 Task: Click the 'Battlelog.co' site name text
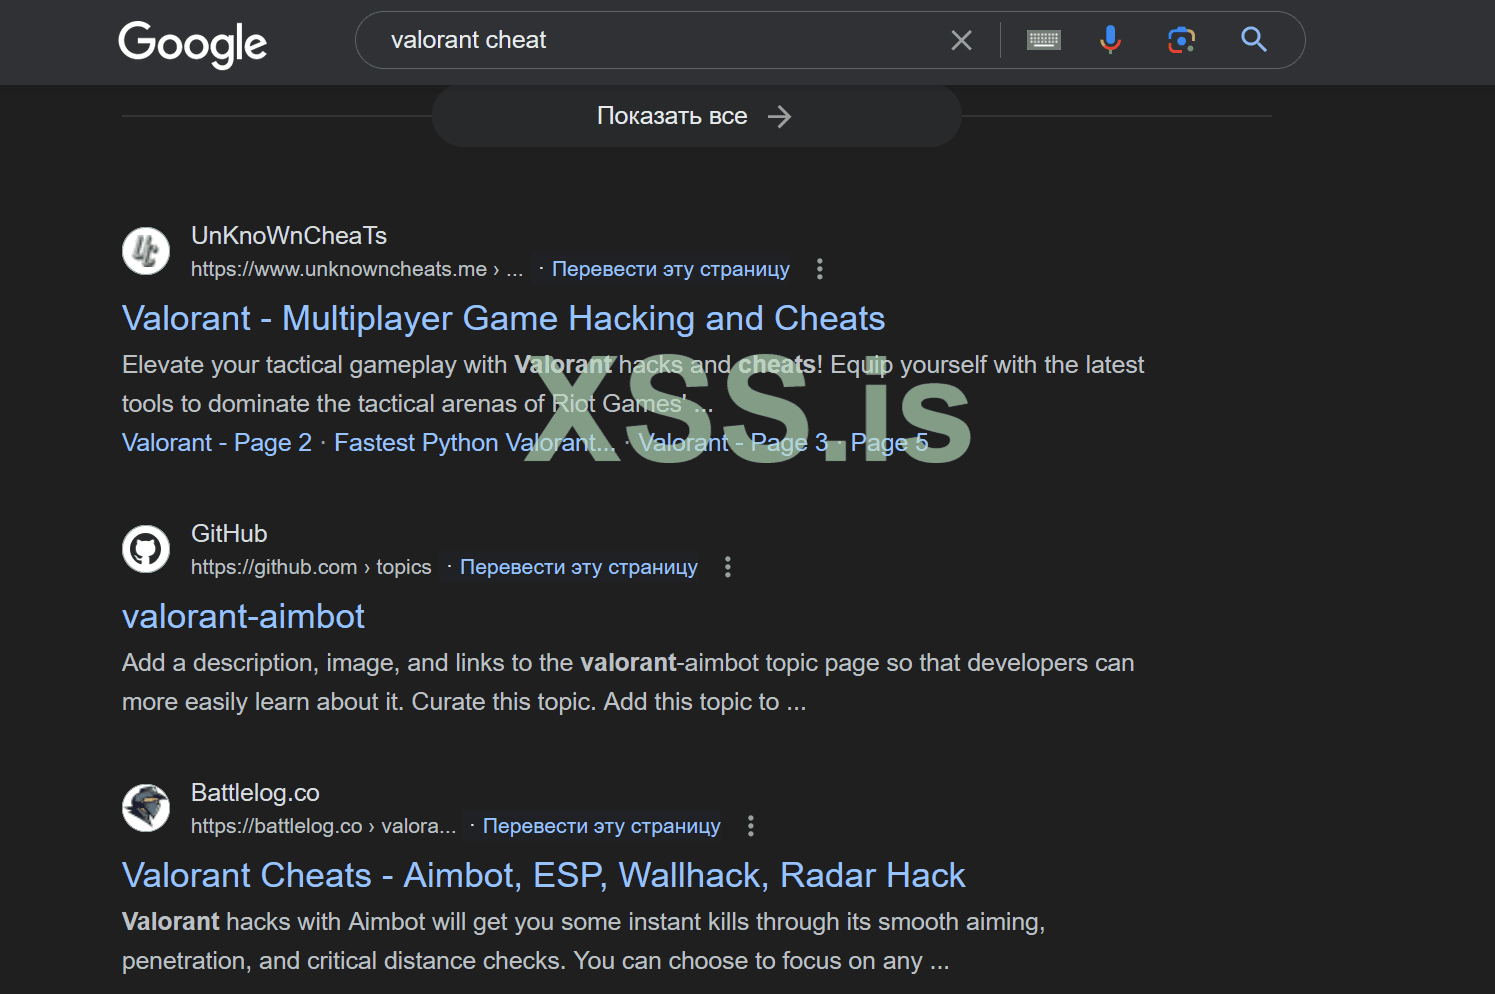click(255, 792)
